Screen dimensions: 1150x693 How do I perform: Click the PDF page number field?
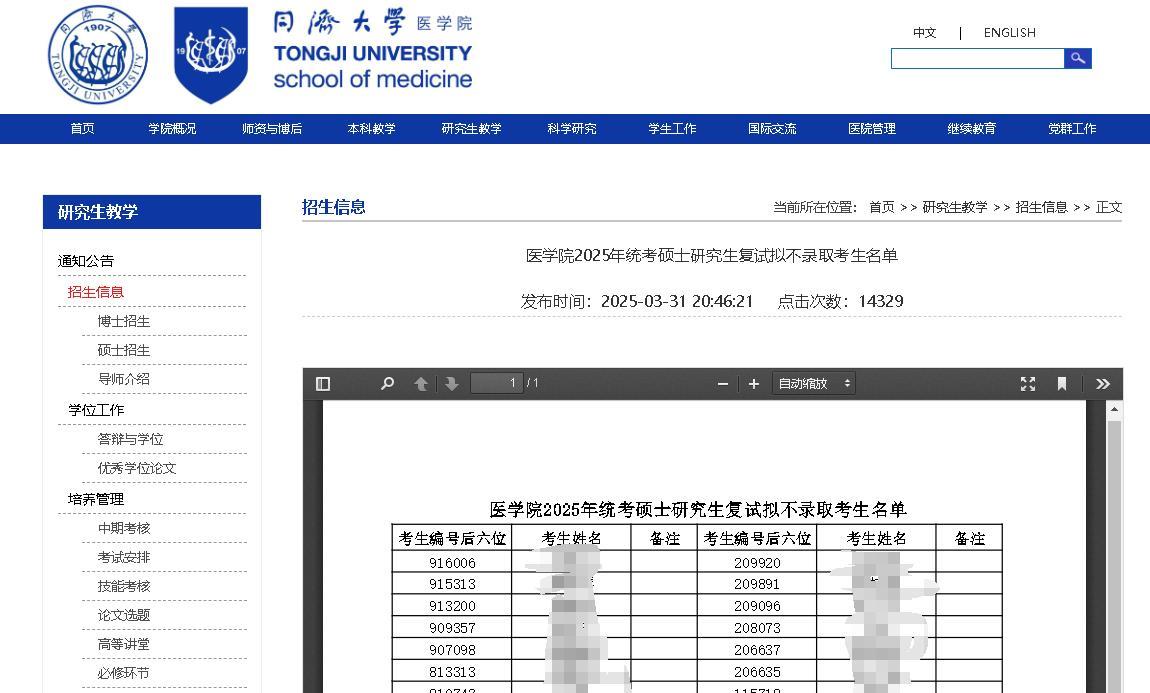pos(497,383)
